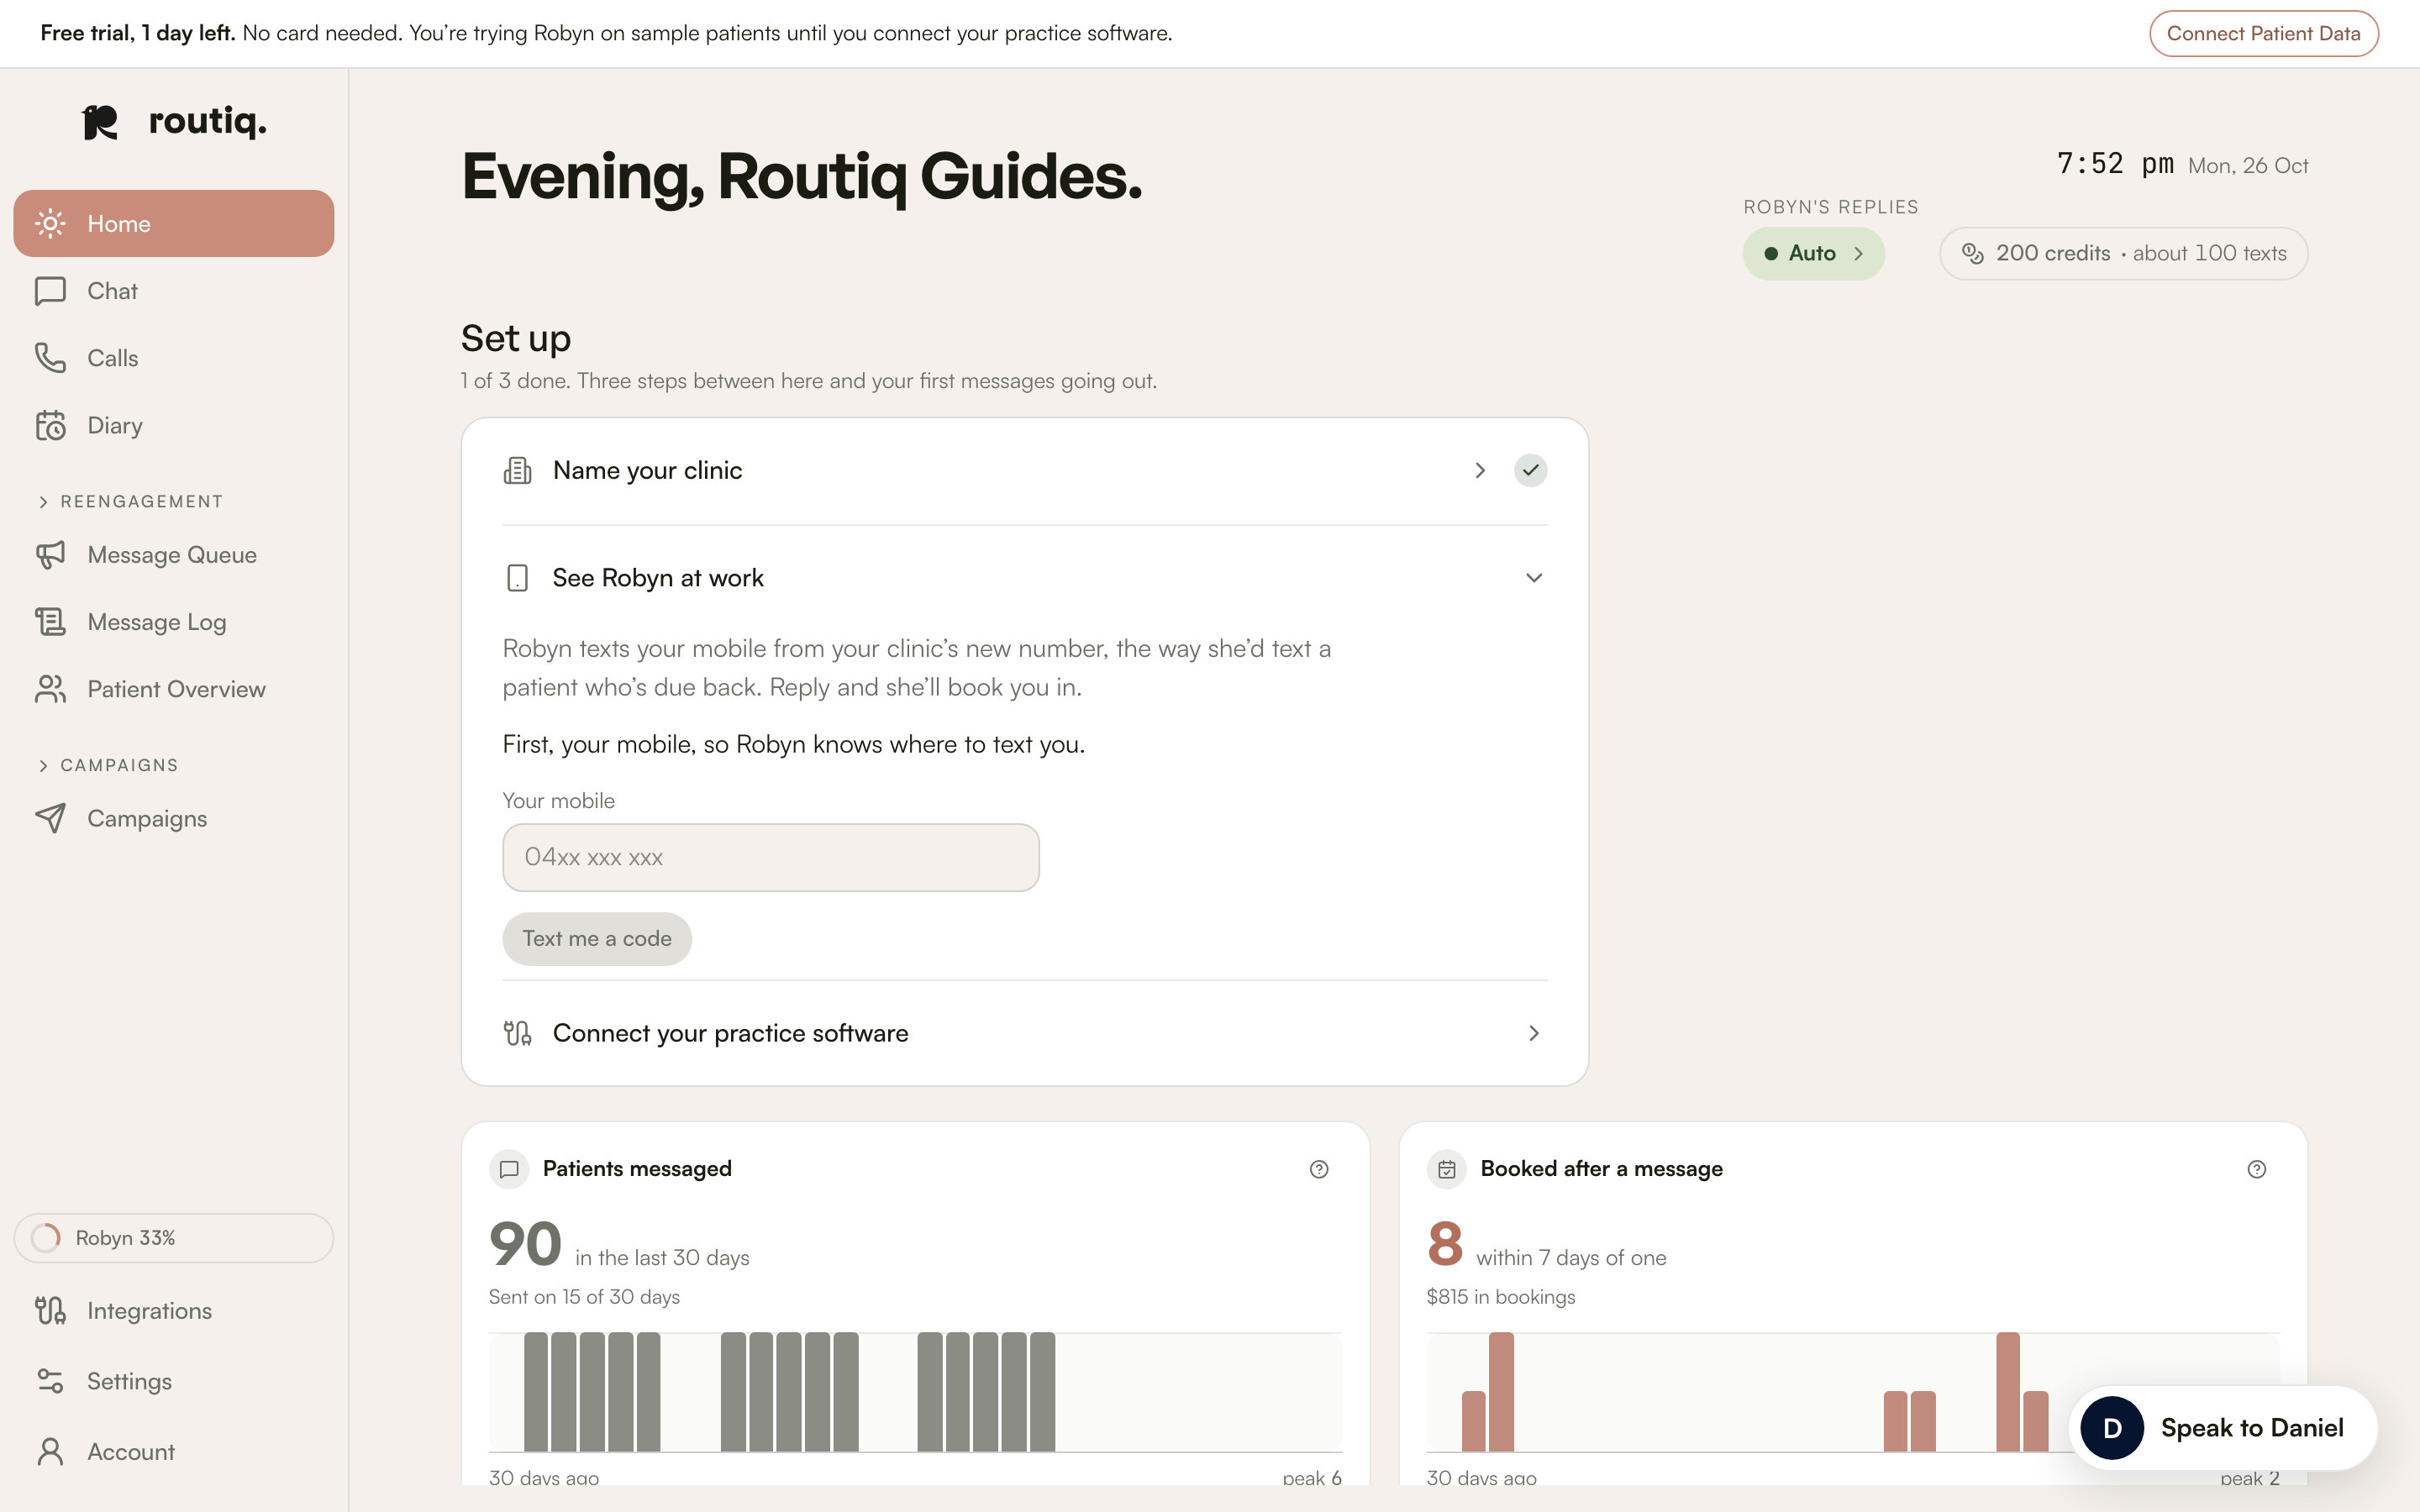
Task: Click the Connect Patient Data button
Action: (x=2263, y=33)
